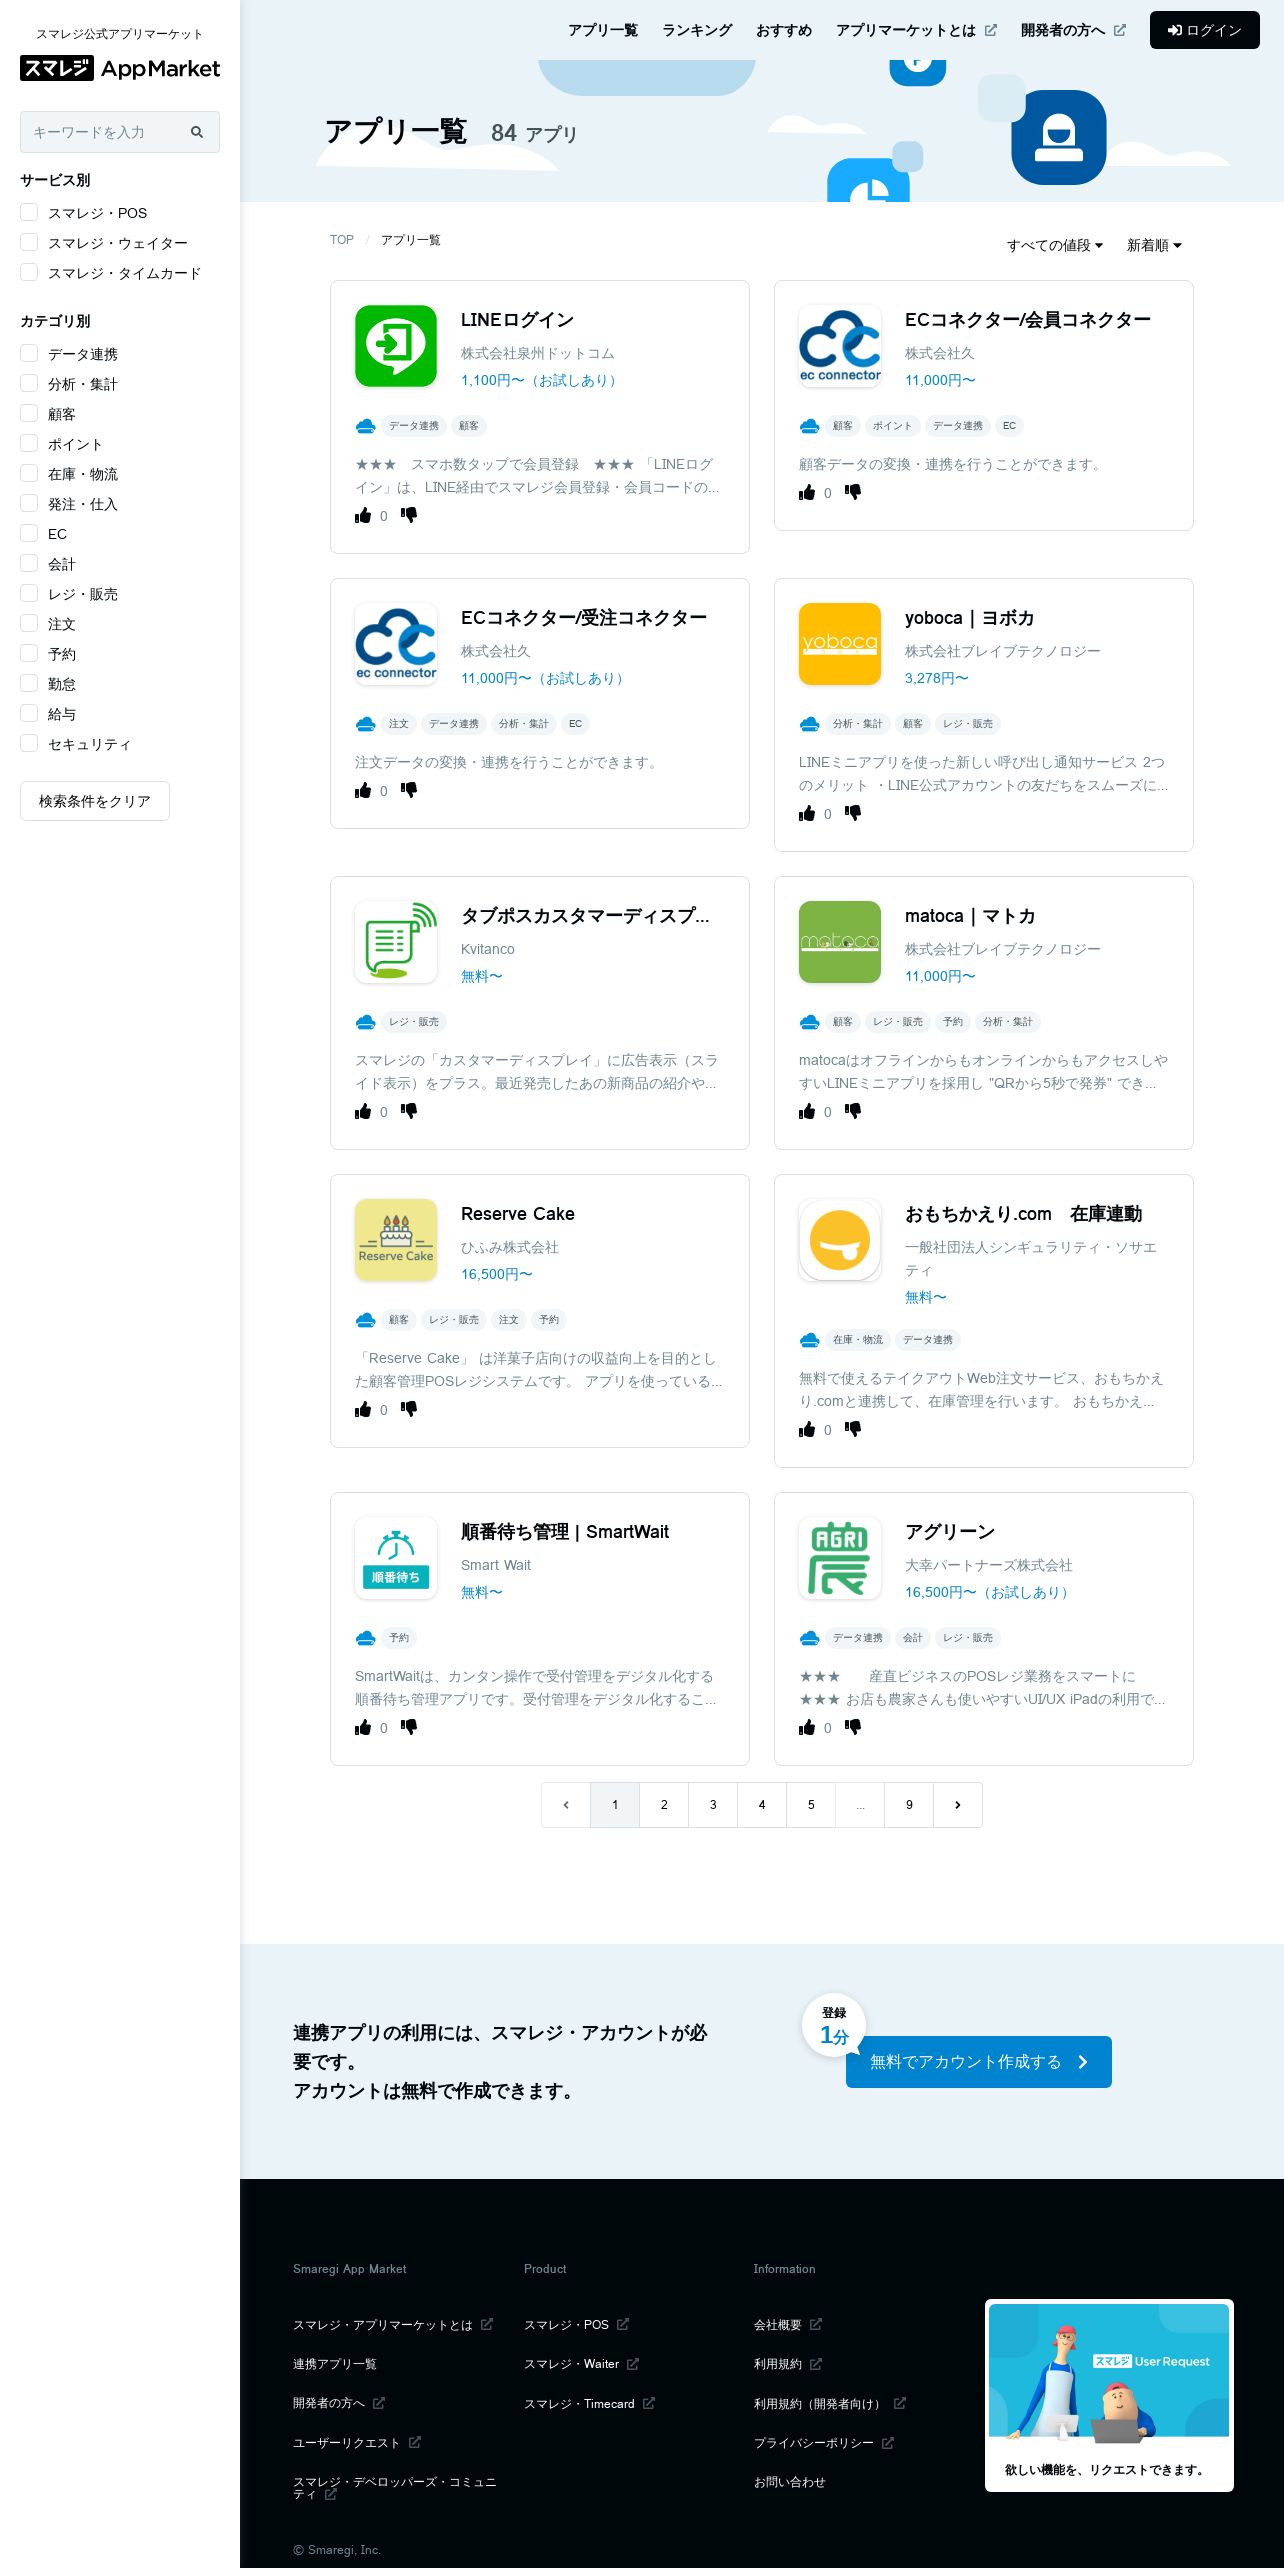The width and height of the screenshot is (1284, 2568).
Task: Check the スマレジ・タイムカード service filter
Action: coord(29,272)
